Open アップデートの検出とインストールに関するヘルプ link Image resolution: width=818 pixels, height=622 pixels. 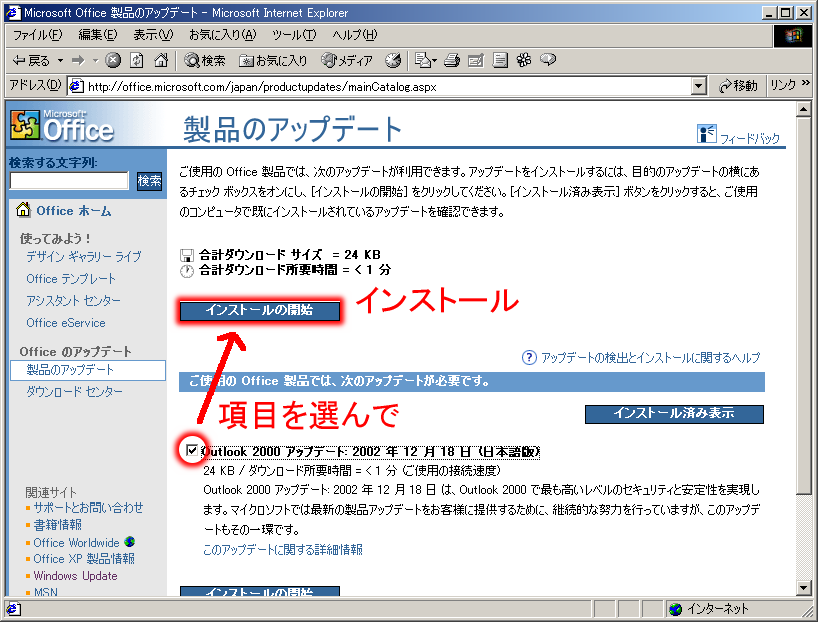[x=651, y=357]
